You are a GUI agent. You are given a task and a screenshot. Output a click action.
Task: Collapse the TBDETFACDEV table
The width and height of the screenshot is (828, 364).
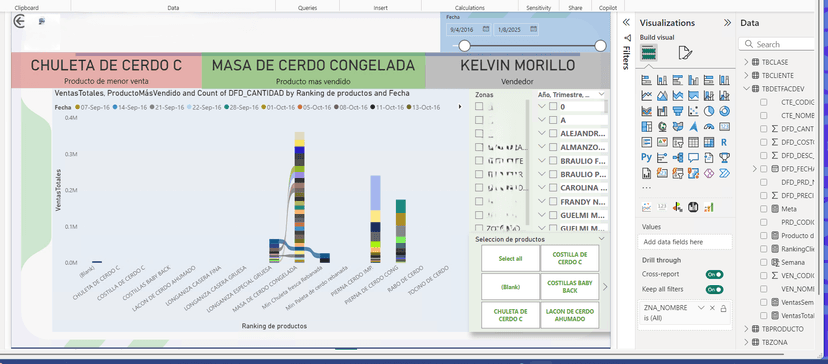(746, 89)
